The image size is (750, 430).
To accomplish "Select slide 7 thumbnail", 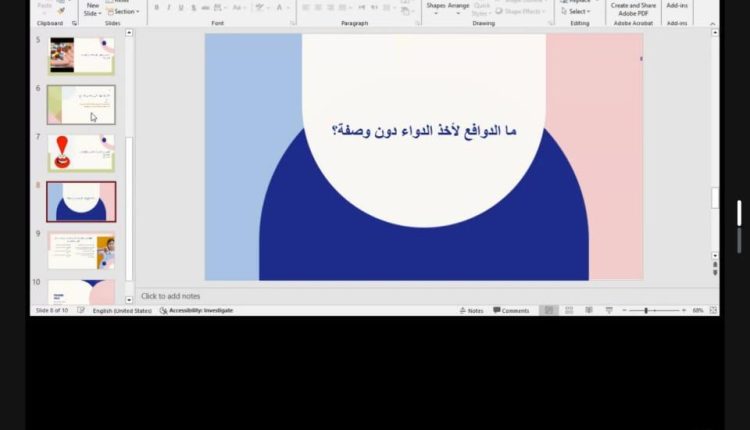I will click(81, 153).
